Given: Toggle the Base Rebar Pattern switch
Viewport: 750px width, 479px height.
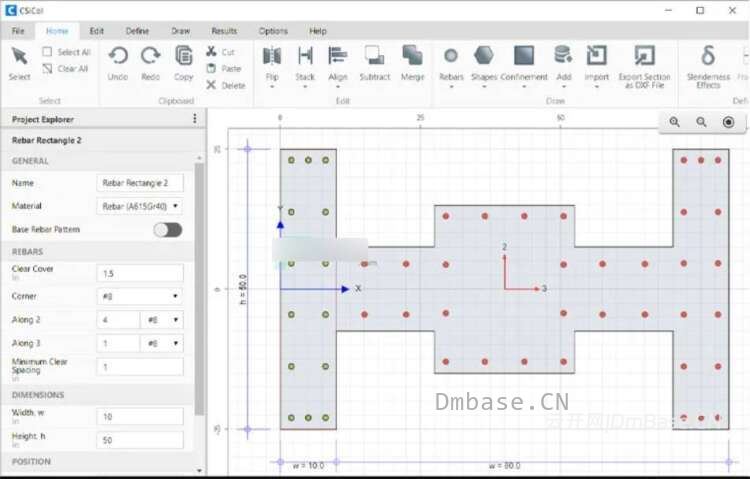Looking at the screenshot, I should pyautogui.click(x=168, y=230).
